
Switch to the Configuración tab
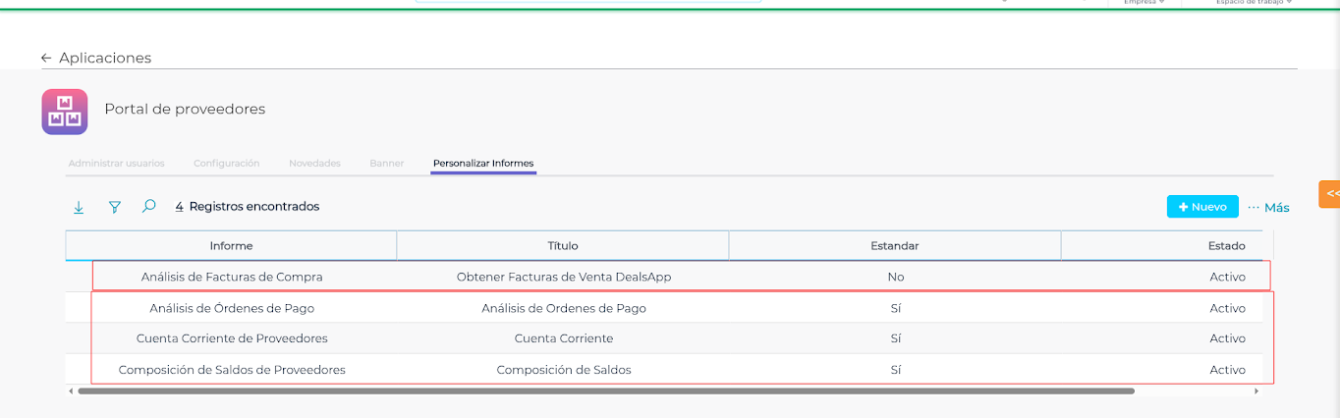[x=226, y=163]
